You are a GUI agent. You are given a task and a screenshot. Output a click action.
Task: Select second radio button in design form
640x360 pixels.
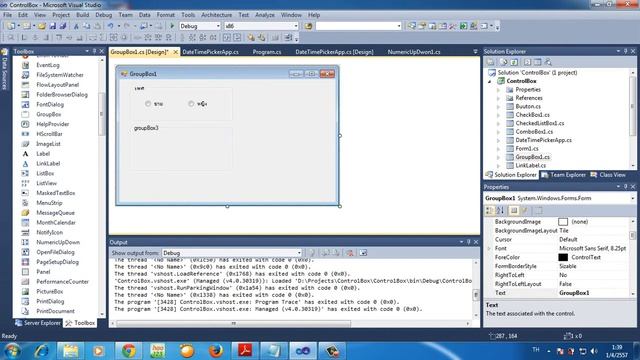191,104
